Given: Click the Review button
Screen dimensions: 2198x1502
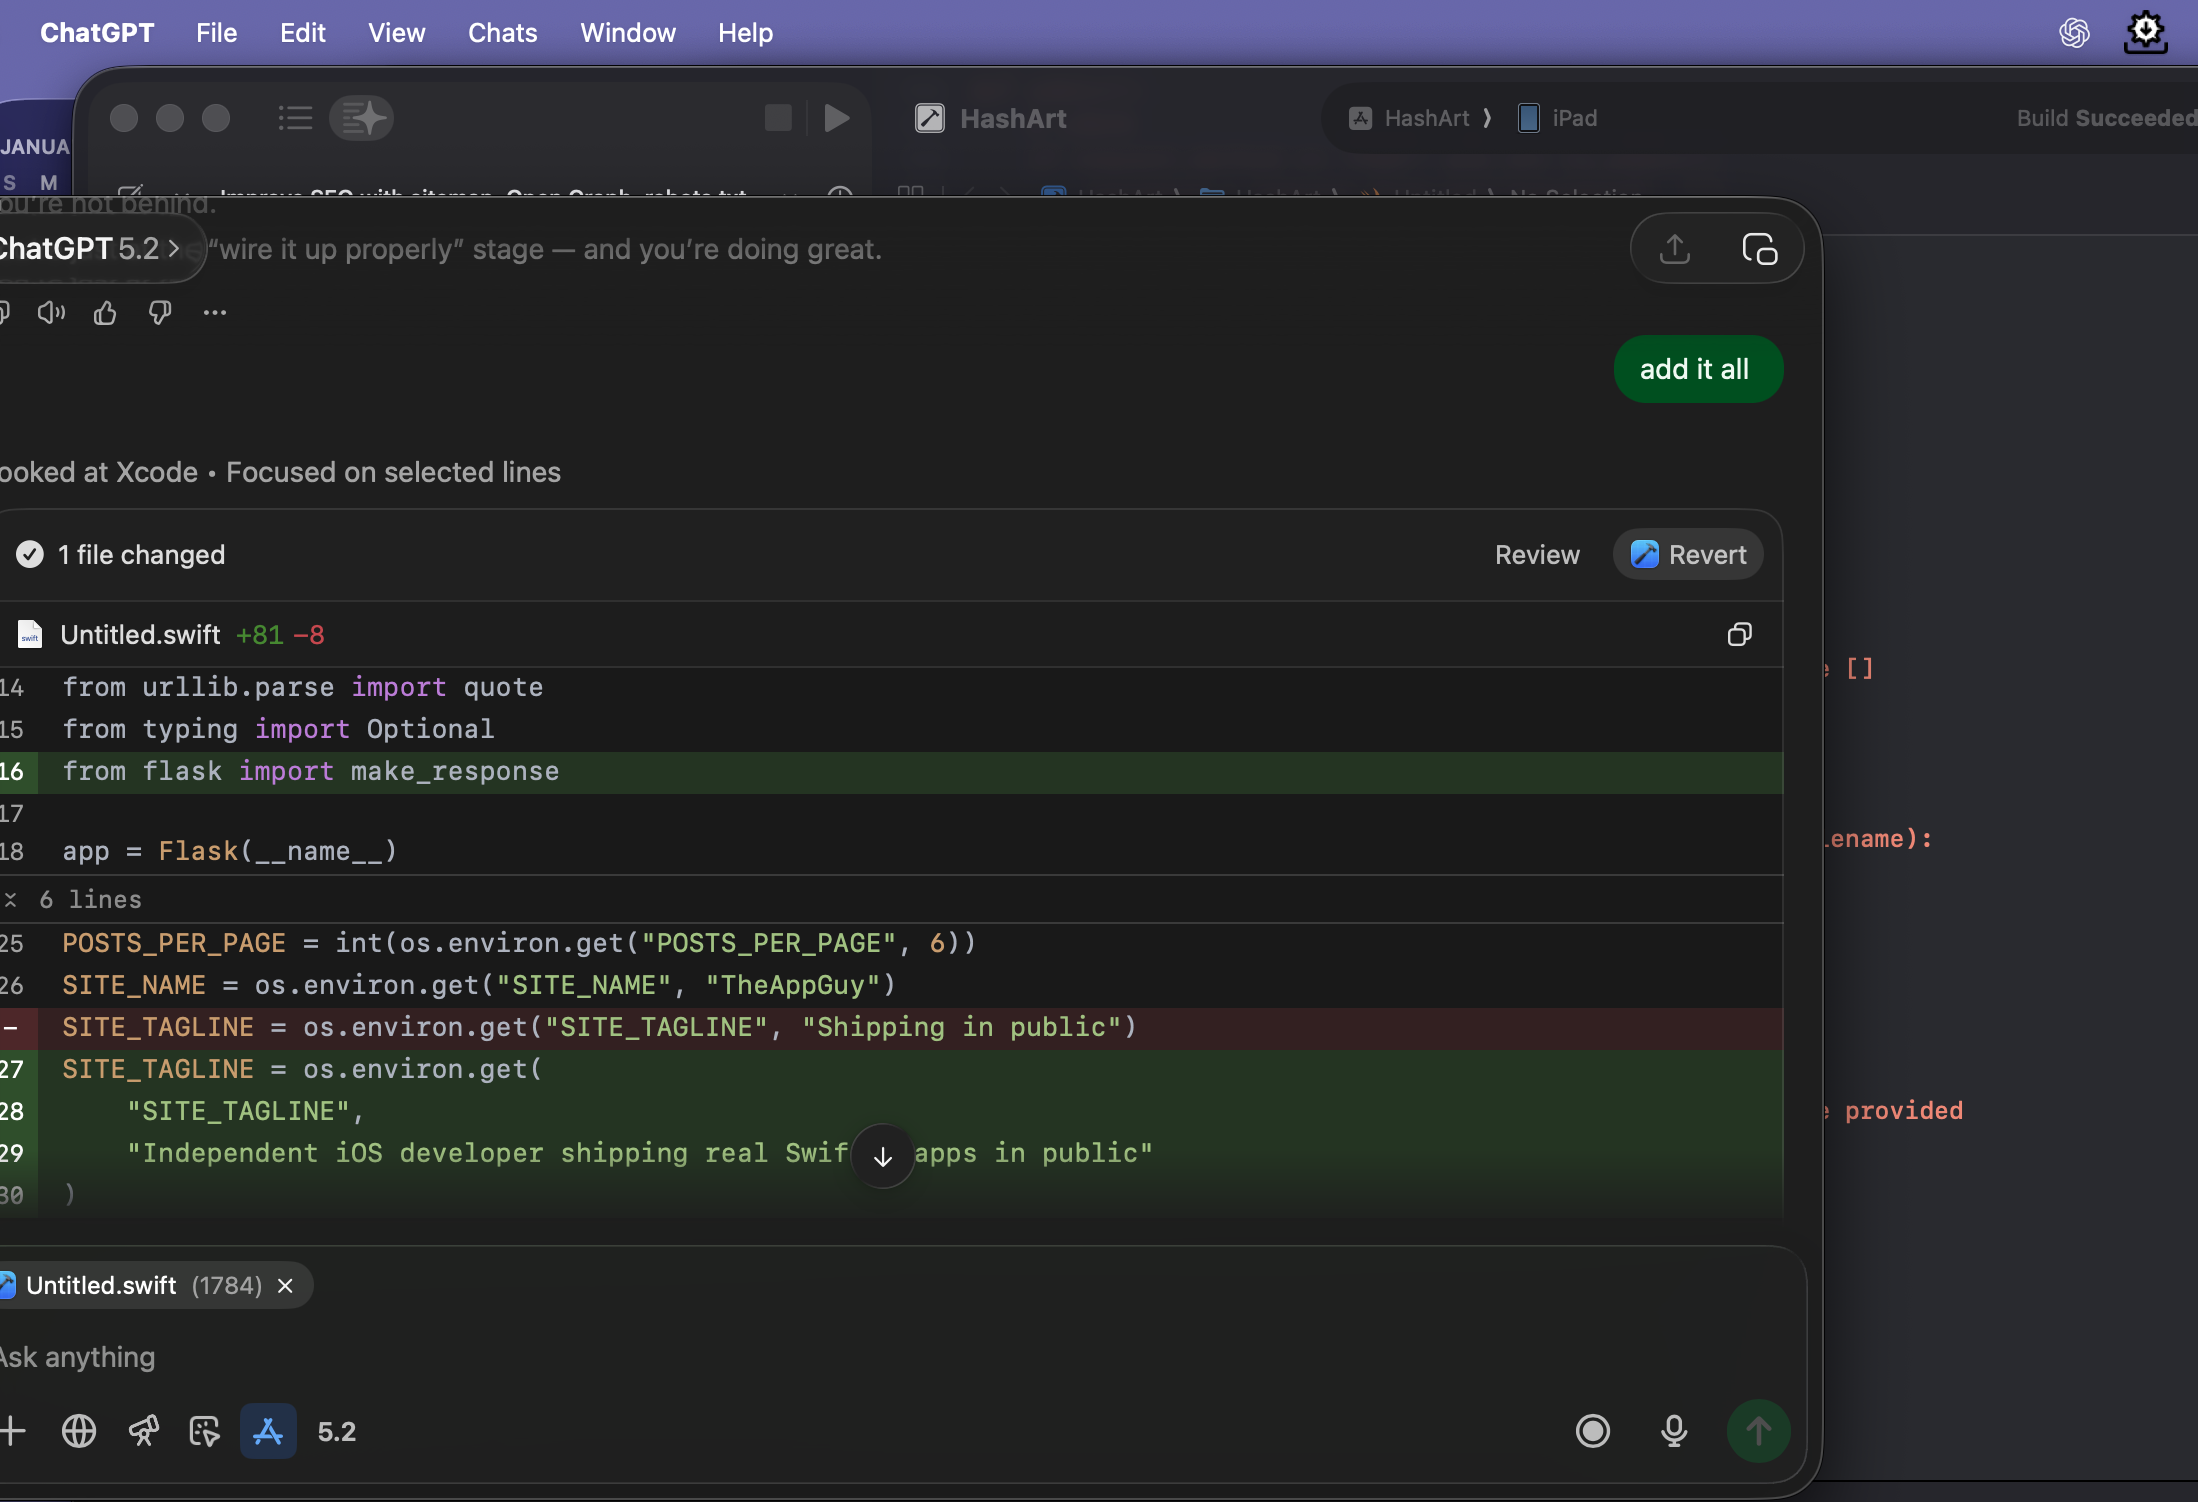Looking at the screenshot, I should click(x=1537, y=554).
